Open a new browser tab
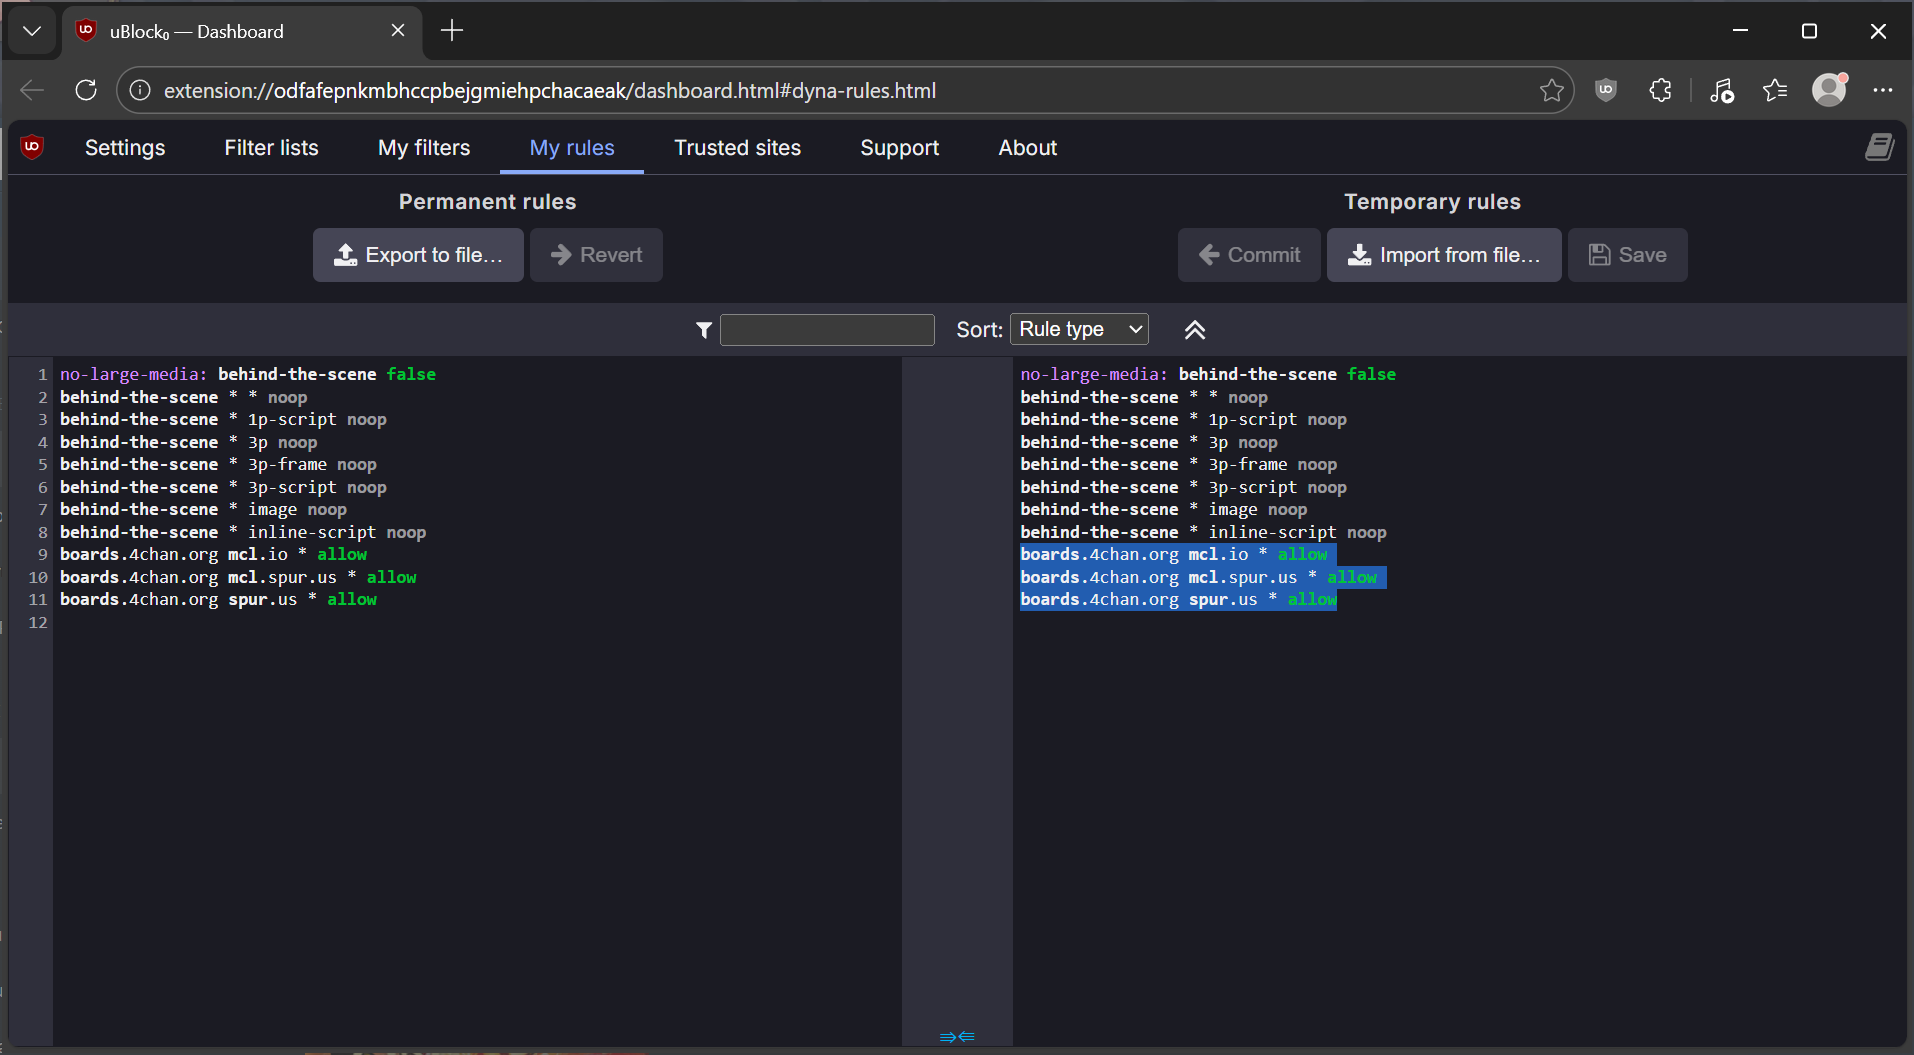 point(452,31)
